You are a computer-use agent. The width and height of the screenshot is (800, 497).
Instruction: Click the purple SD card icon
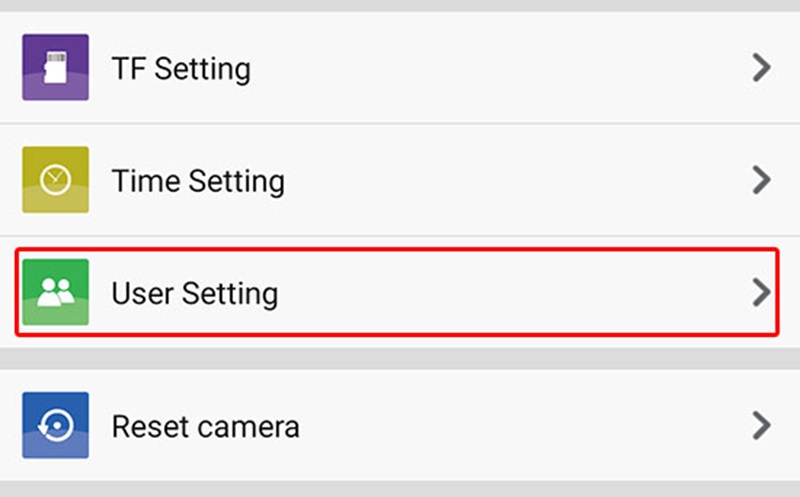55,68
